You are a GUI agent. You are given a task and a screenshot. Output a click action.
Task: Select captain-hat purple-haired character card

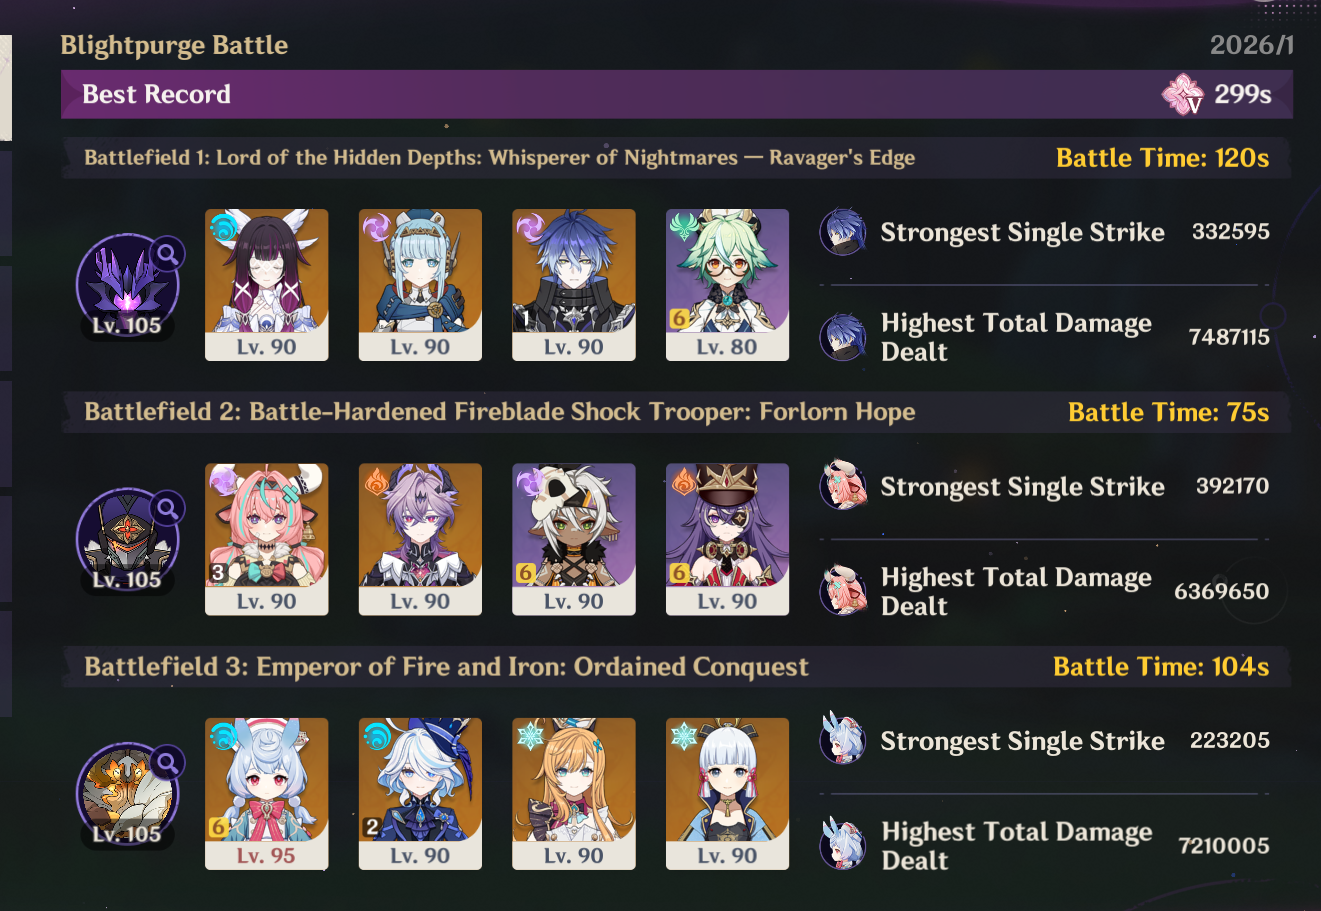[x=727, y=539]
